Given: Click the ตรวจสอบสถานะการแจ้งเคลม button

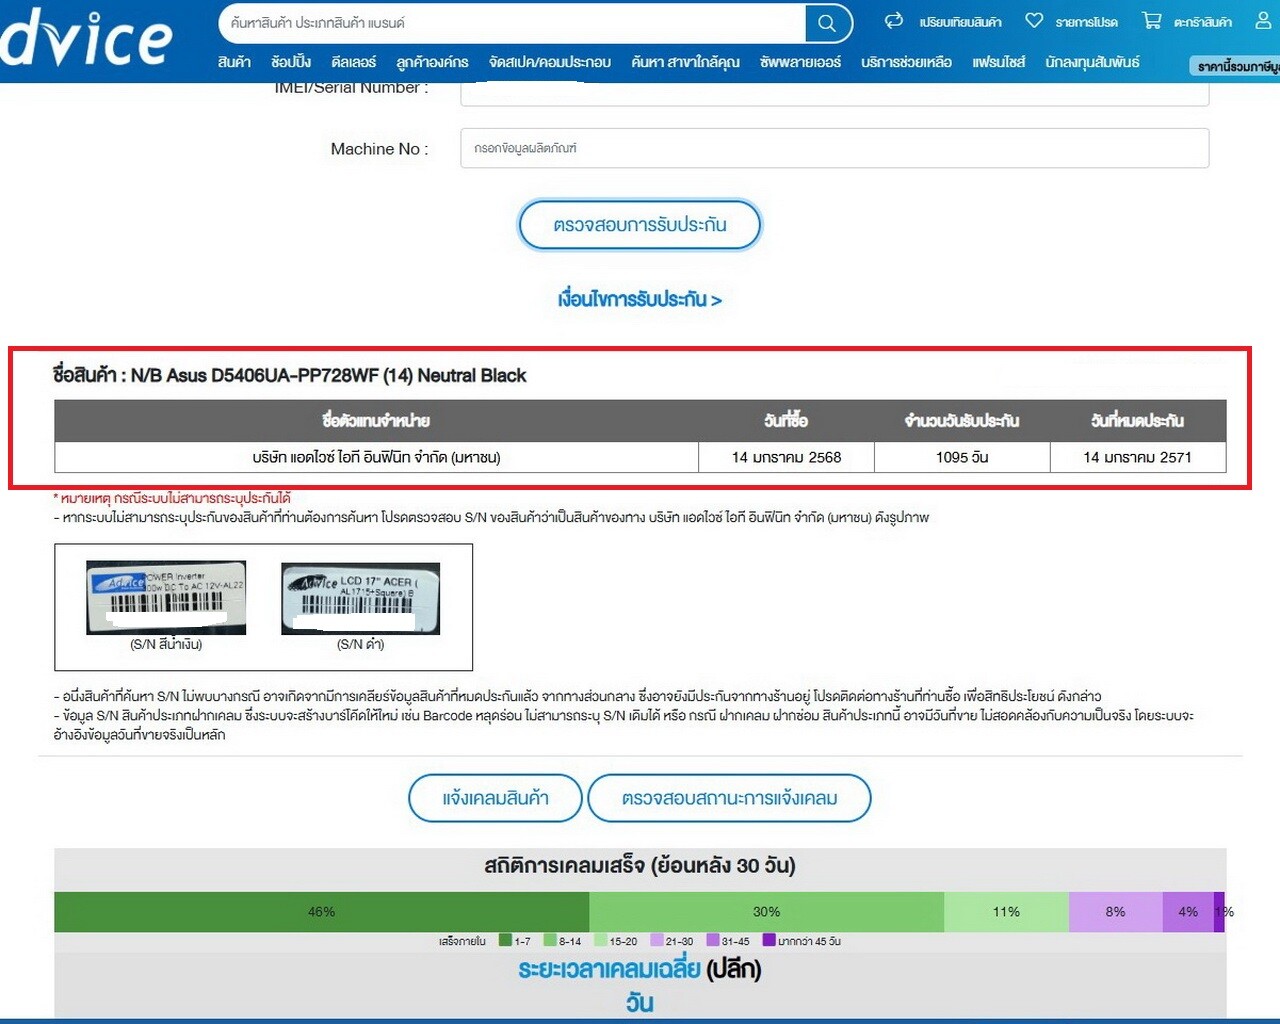Looking at the screenshot, I should [x=729, y=798].
